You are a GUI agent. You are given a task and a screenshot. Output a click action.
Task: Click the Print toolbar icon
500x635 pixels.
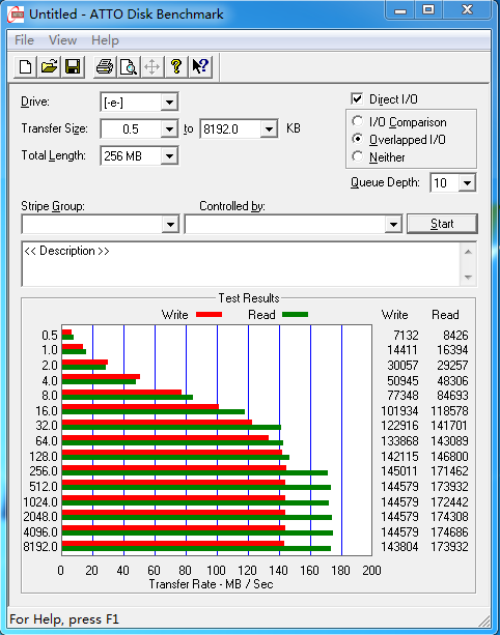click(x=104, y=67)
